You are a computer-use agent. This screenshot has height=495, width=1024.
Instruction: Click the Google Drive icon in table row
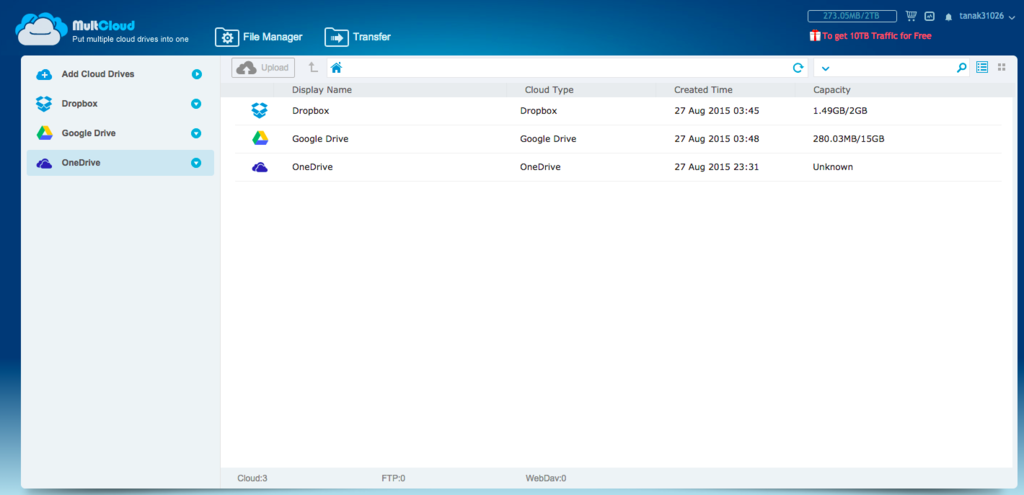tap(260, 138)
